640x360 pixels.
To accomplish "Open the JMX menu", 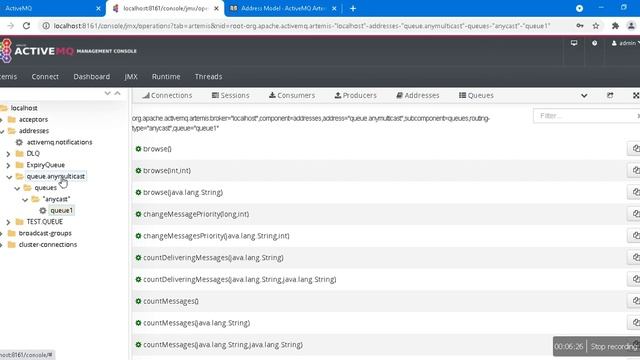I will [131, 77].
